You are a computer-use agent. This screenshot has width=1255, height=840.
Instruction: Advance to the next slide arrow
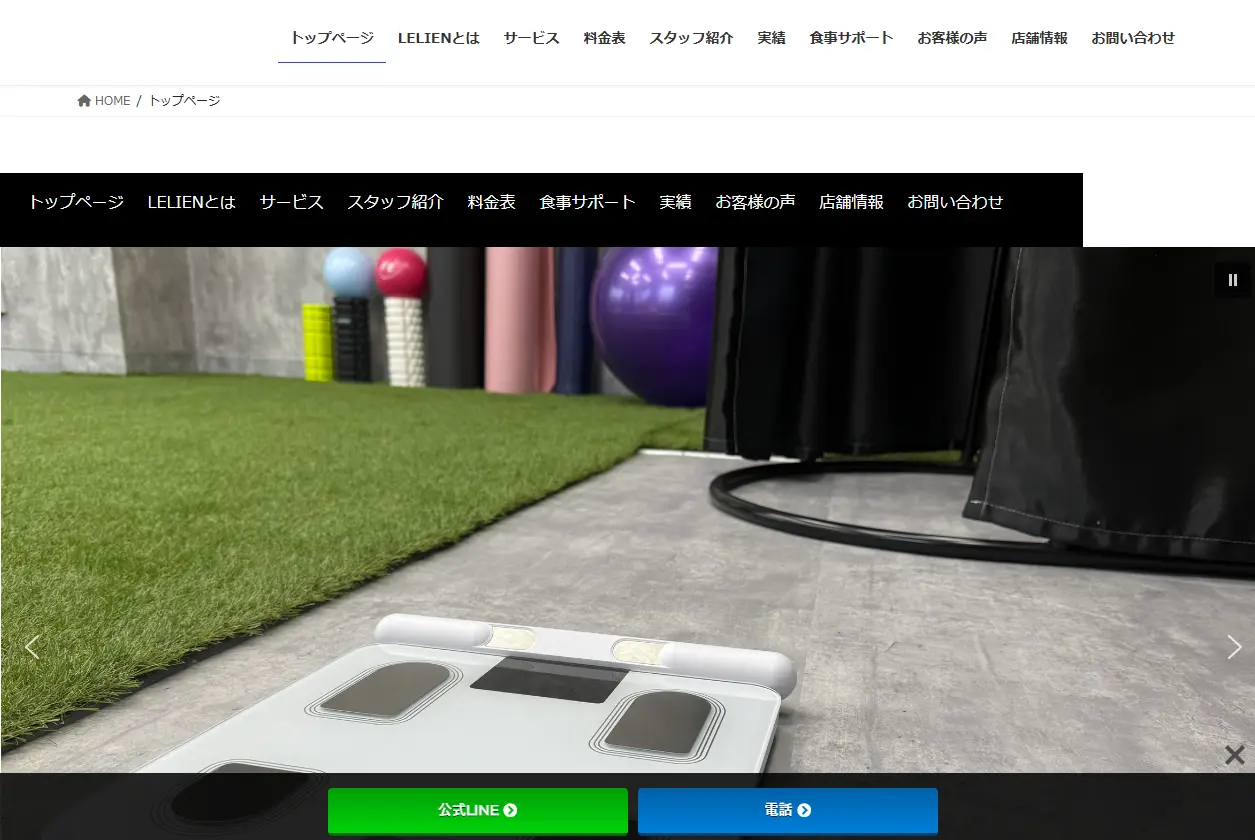point(1234,648)
